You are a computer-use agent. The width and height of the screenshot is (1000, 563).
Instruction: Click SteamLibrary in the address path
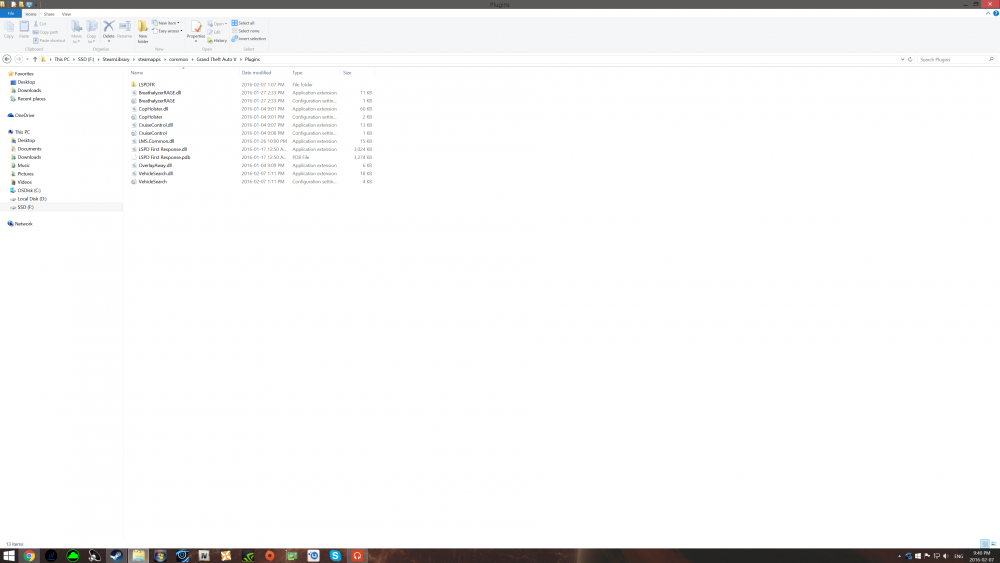[115, 59]
